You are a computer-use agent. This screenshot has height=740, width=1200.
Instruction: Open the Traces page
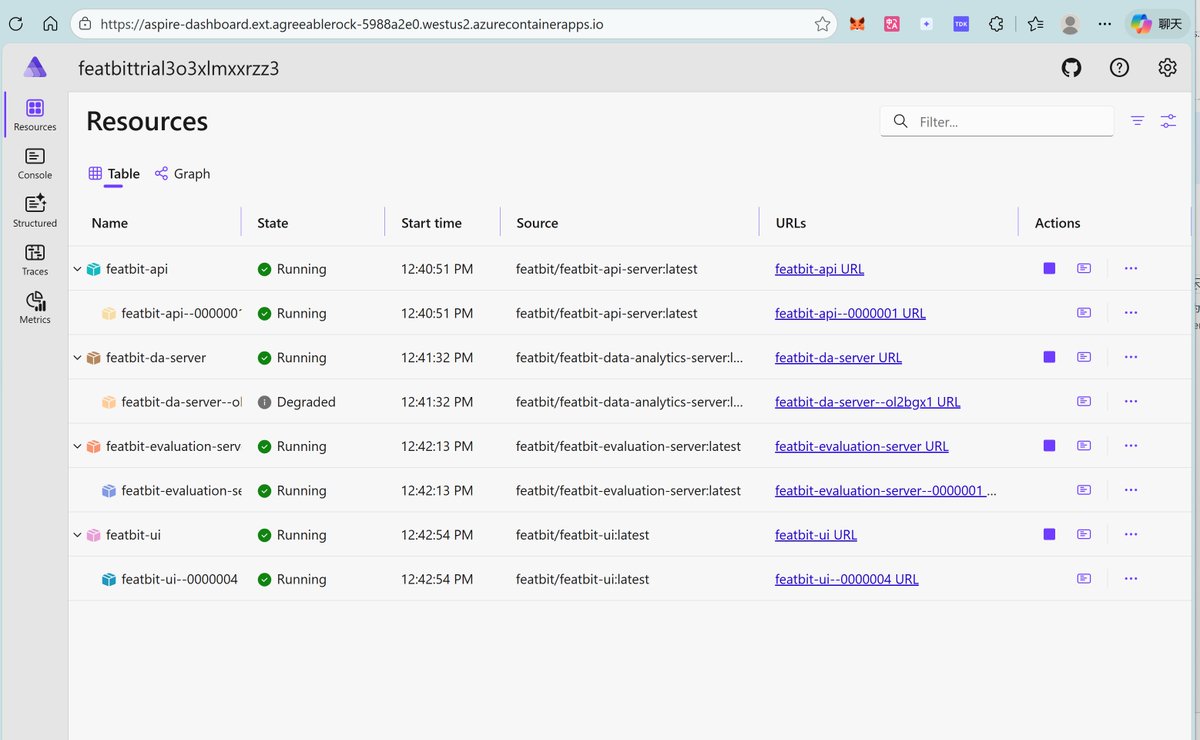35,260
